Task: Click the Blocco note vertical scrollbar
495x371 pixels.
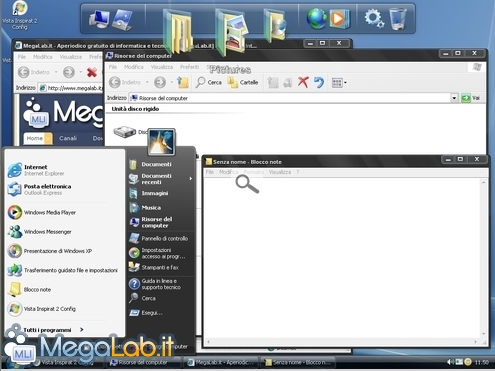Action: coord(483,258)
